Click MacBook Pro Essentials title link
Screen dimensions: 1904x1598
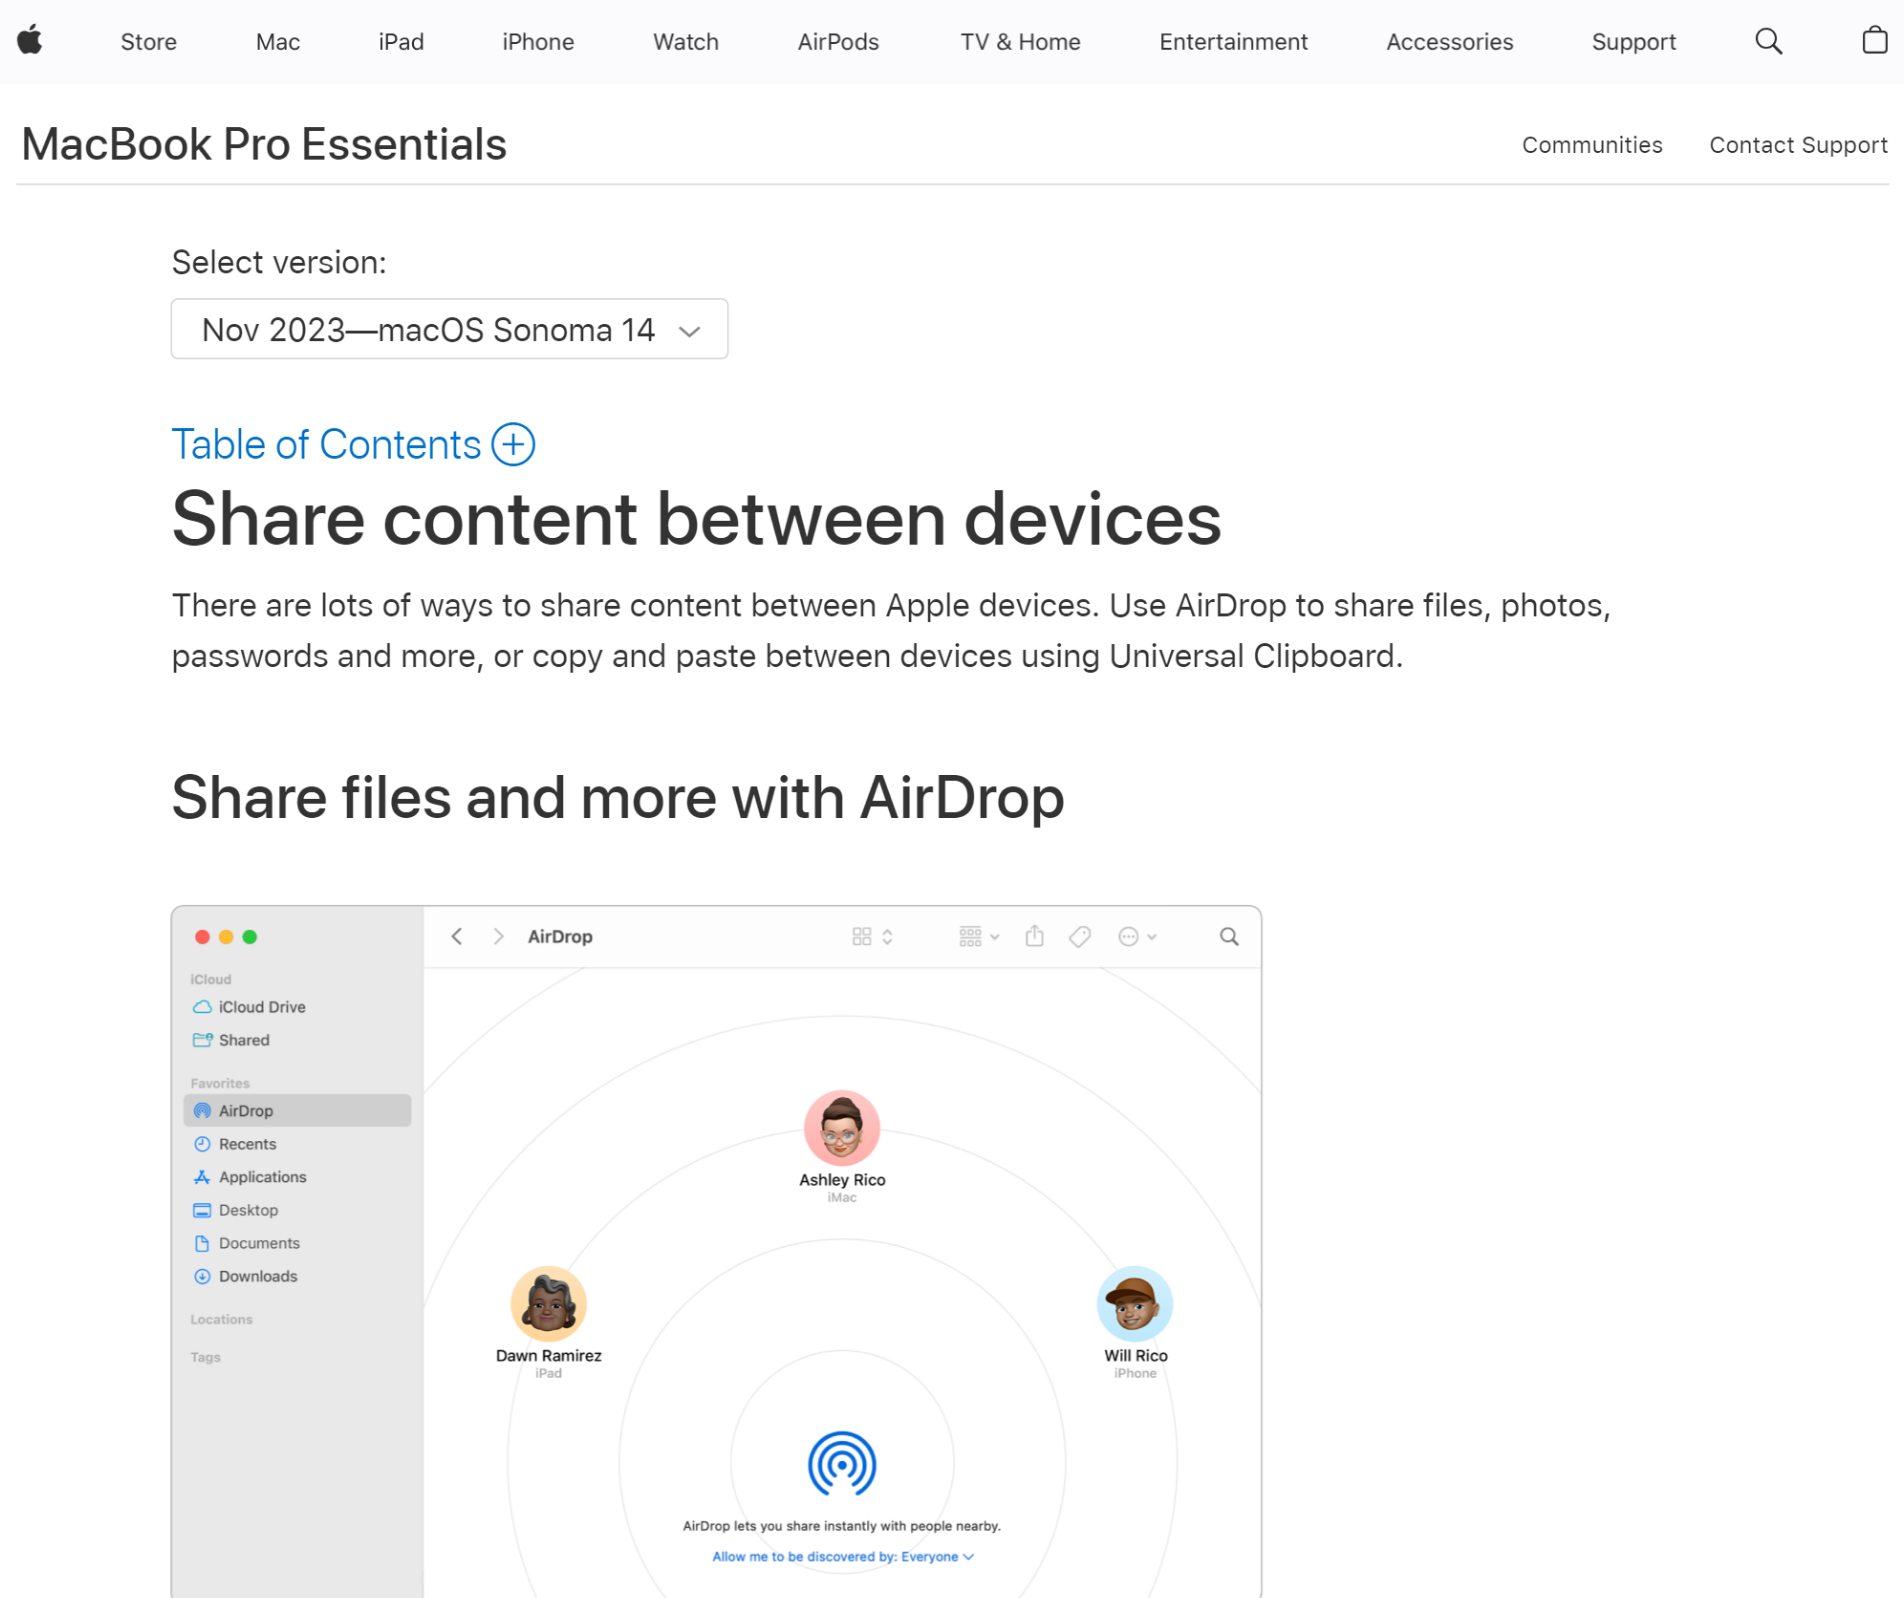click(x=264, y=144)
